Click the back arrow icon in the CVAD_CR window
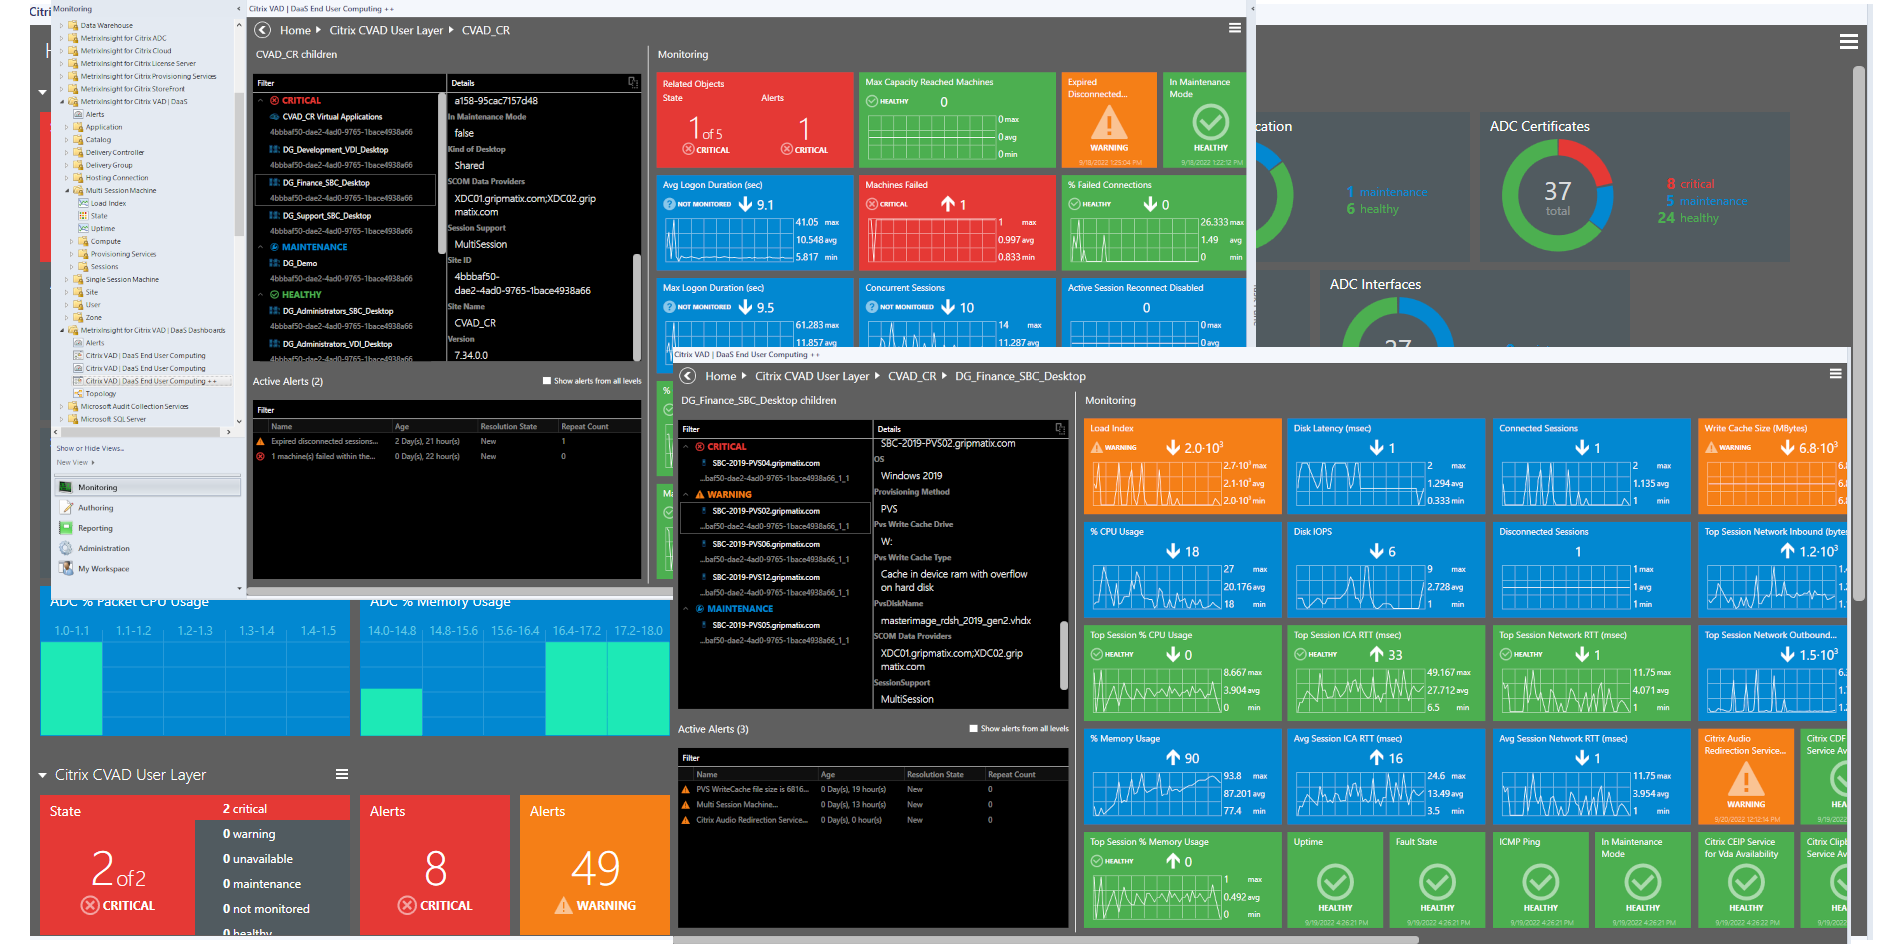This screenshot has height=944, width=1904. click(263, 30)
